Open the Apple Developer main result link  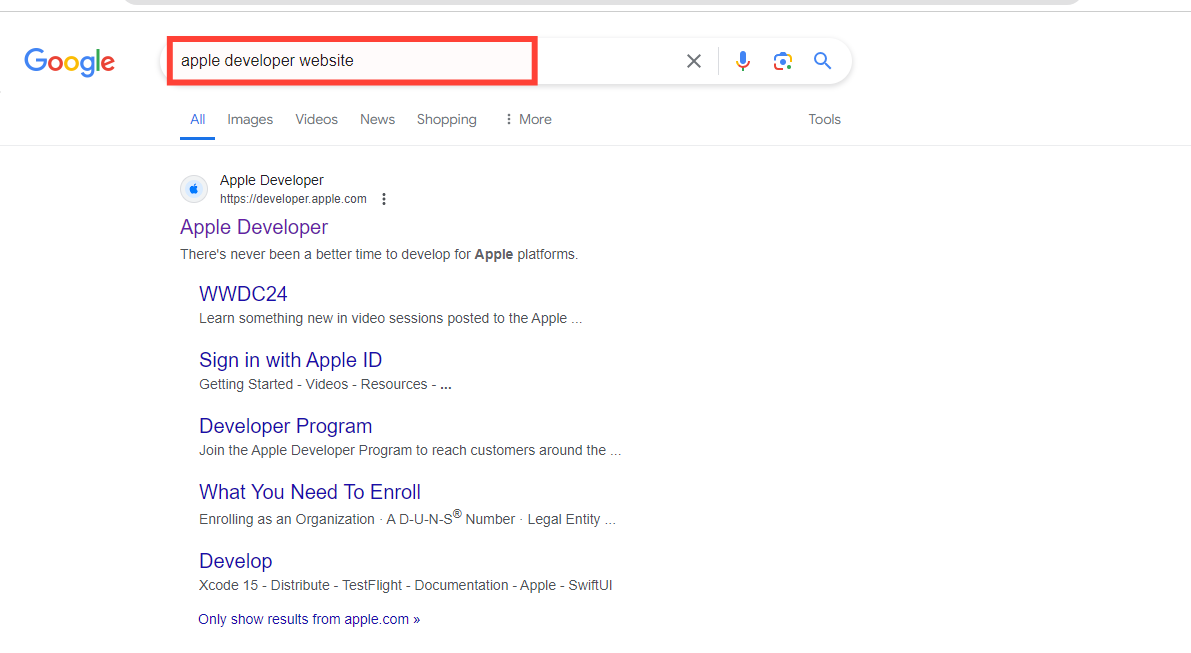[x=254, y=227]
